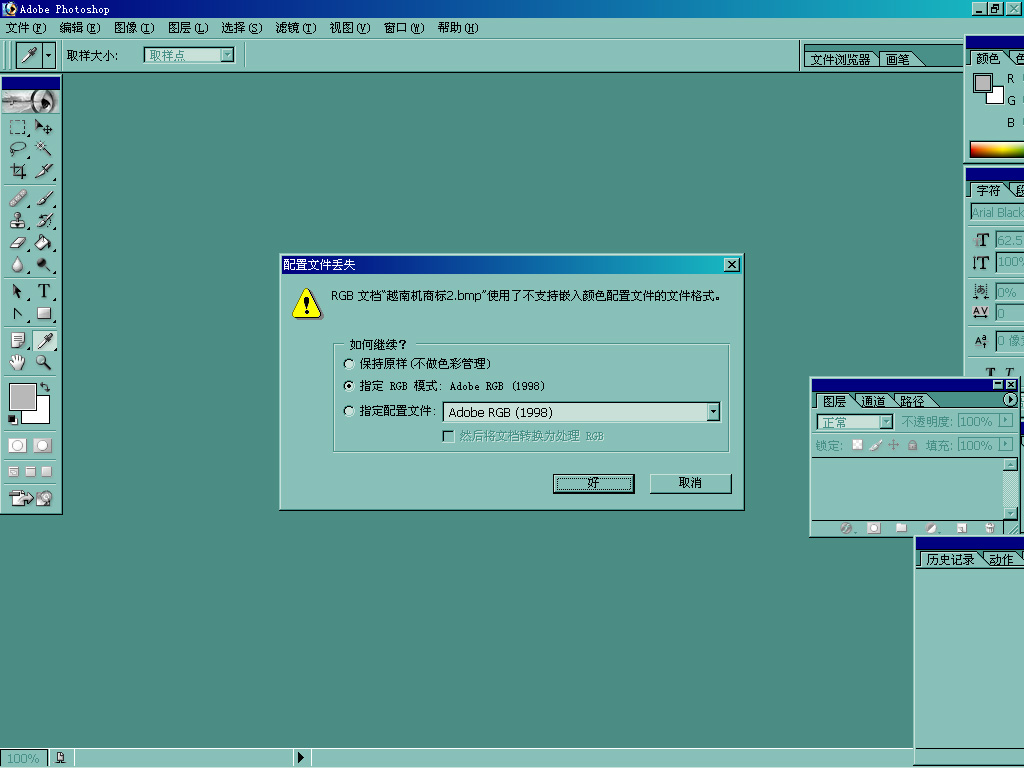Viewport: 1024px width, 768px height.
Task: Click the trash icon in Layers panel
Action: 989,528
